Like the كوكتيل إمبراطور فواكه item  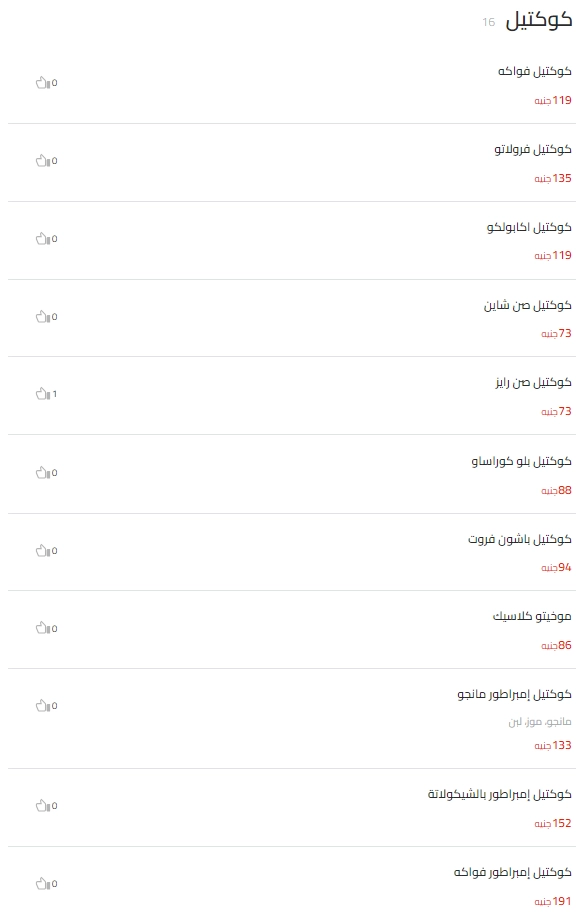click(x=43, y=884)
